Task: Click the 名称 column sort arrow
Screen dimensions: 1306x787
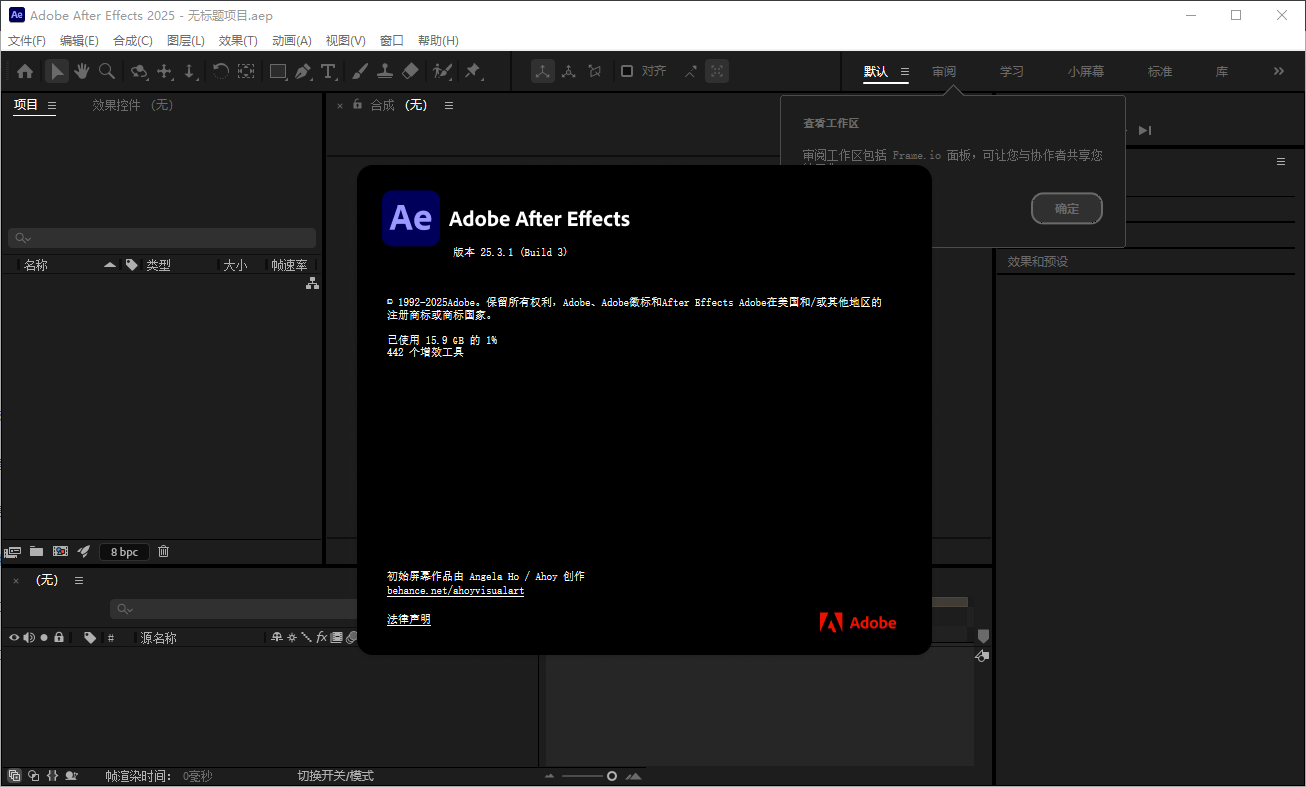Action: [x=110, y=265]
